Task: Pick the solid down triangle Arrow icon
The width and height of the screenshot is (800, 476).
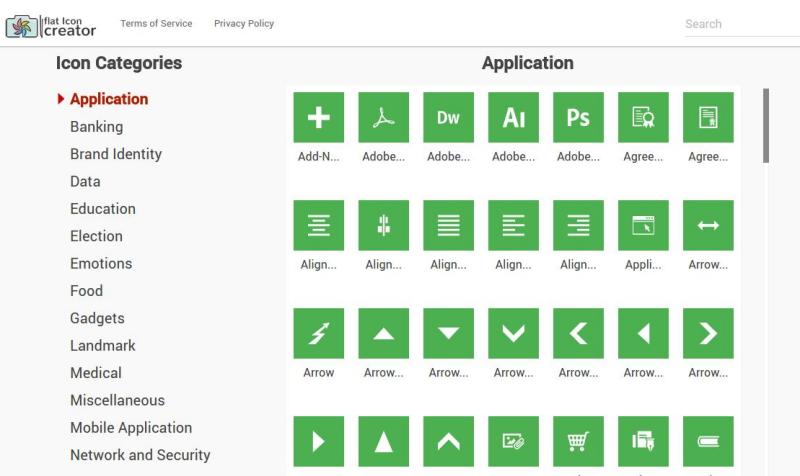Action: (448, 333)
